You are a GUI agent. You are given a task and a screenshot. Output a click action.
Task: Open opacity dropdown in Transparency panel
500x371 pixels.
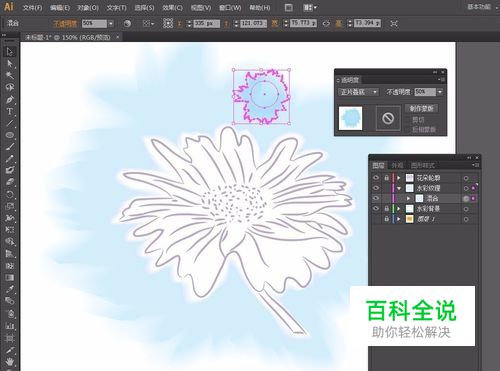pos(440,92)
